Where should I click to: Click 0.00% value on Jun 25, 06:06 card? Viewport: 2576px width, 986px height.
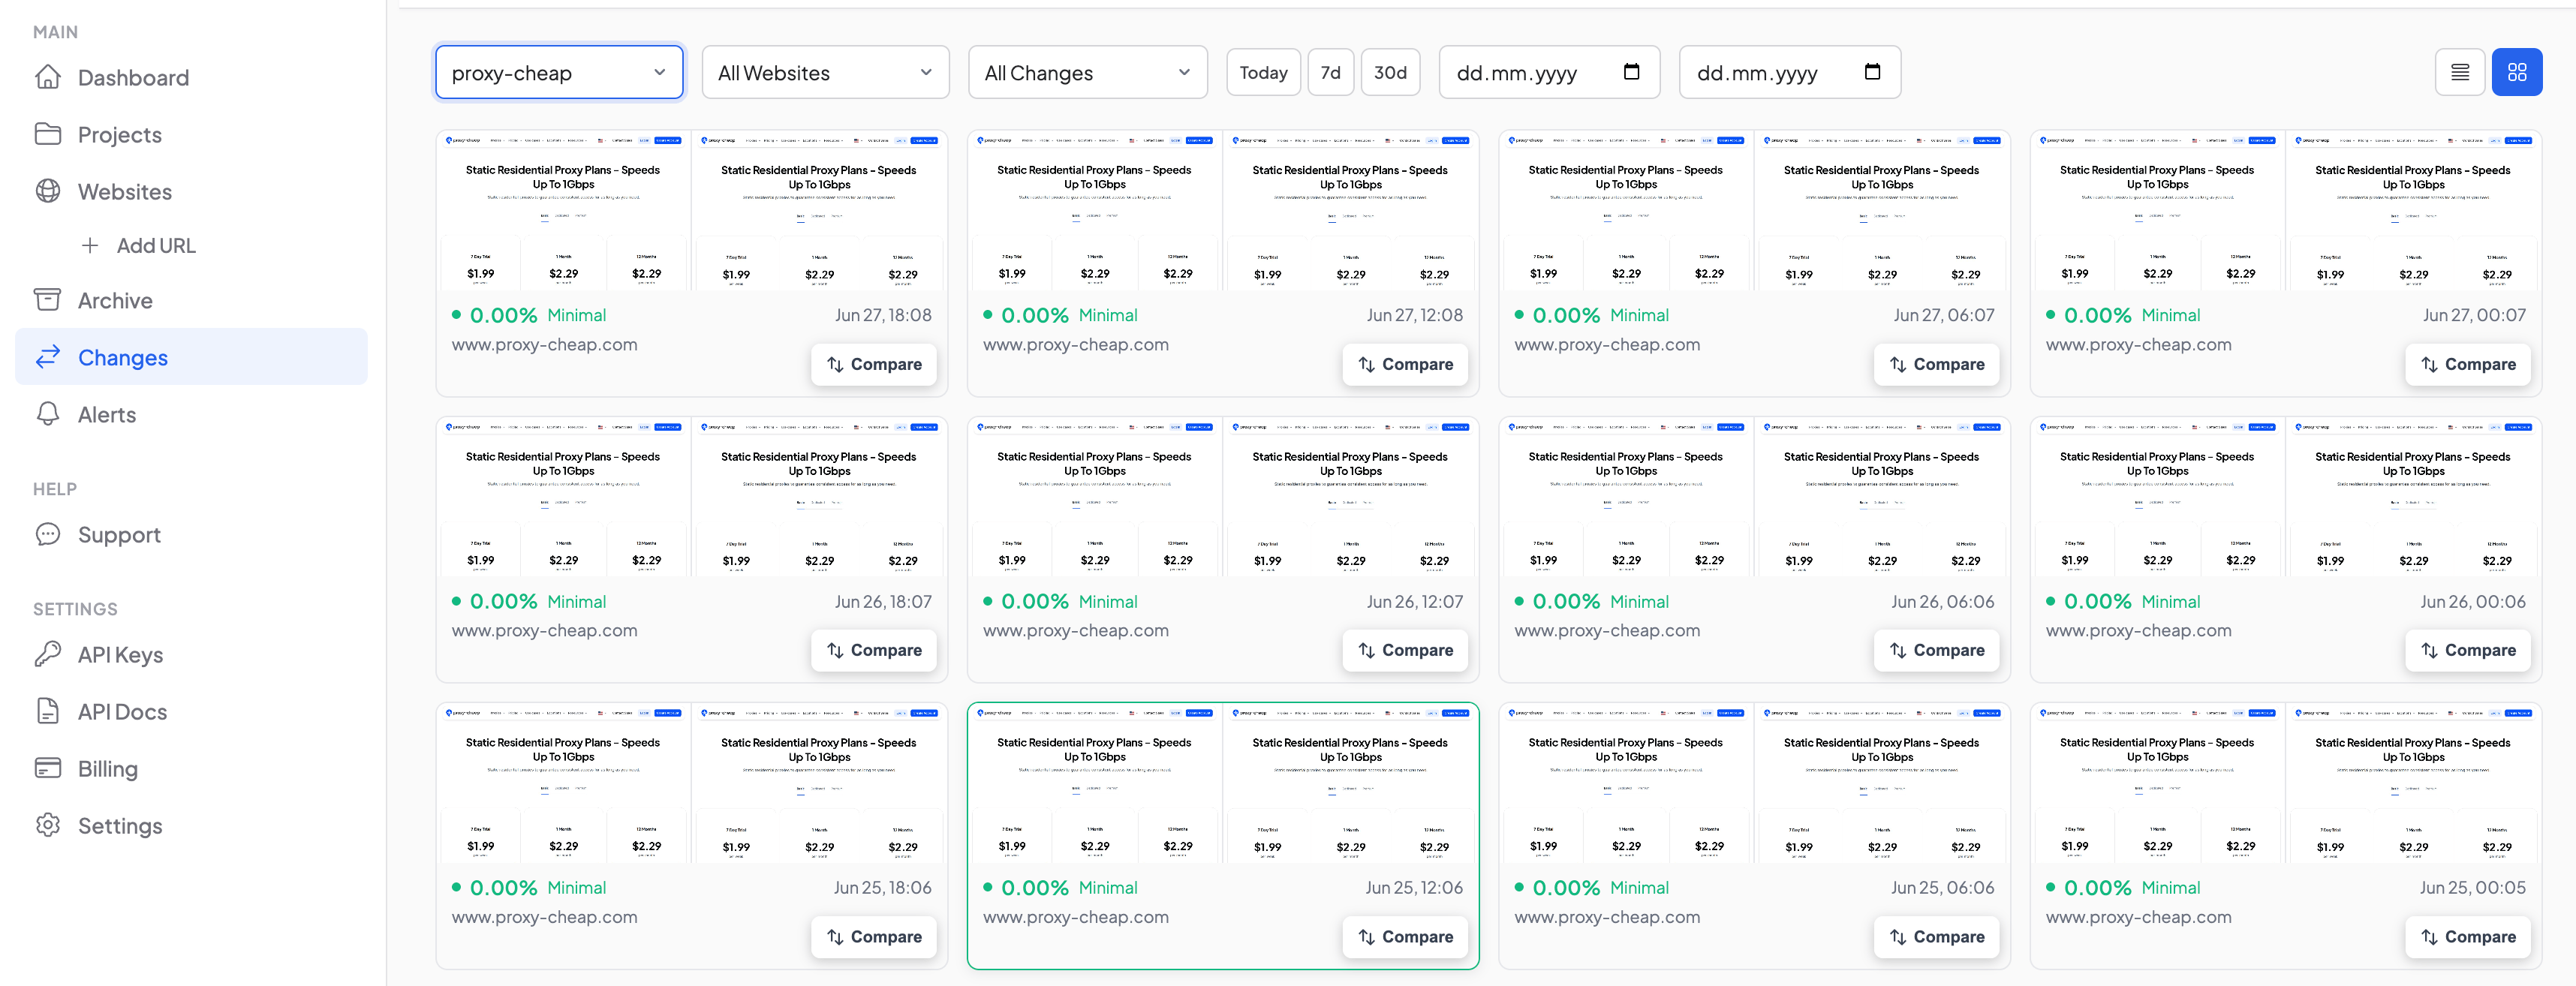[x=1566, y=887]
